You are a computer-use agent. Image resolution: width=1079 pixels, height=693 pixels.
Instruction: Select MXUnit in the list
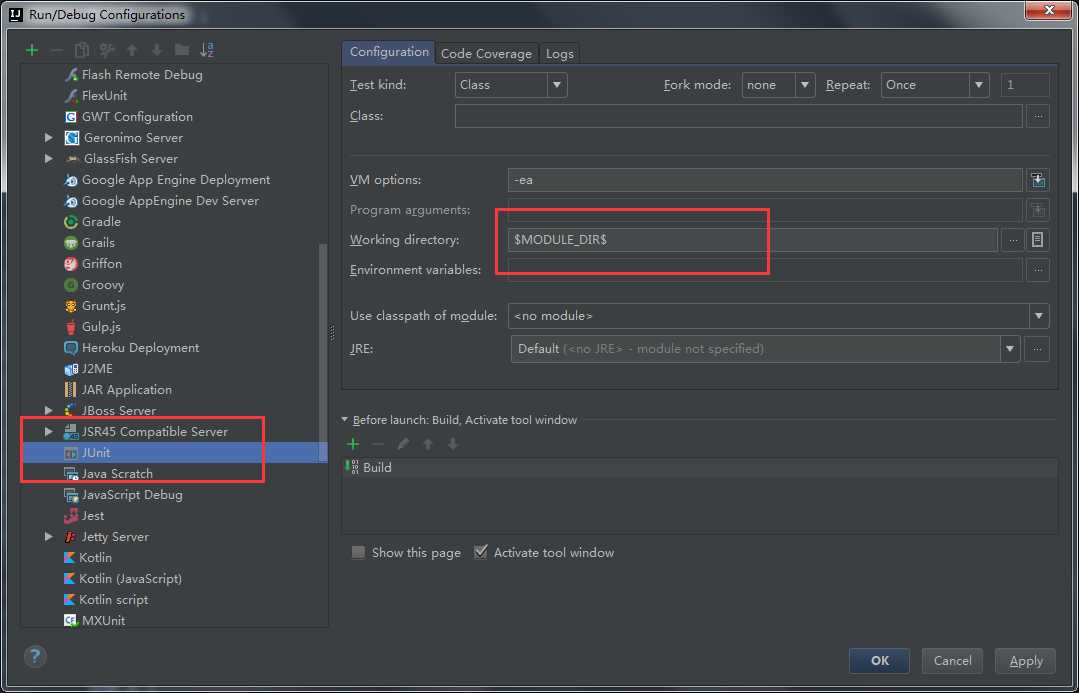coord(103,621)
